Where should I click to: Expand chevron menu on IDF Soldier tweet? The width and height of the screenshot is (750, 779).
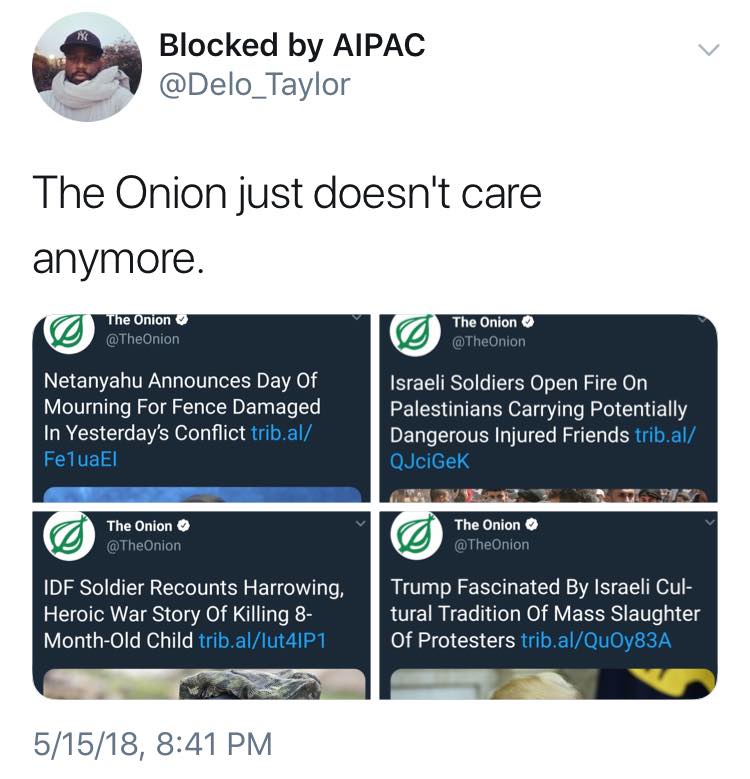(361, 522)
